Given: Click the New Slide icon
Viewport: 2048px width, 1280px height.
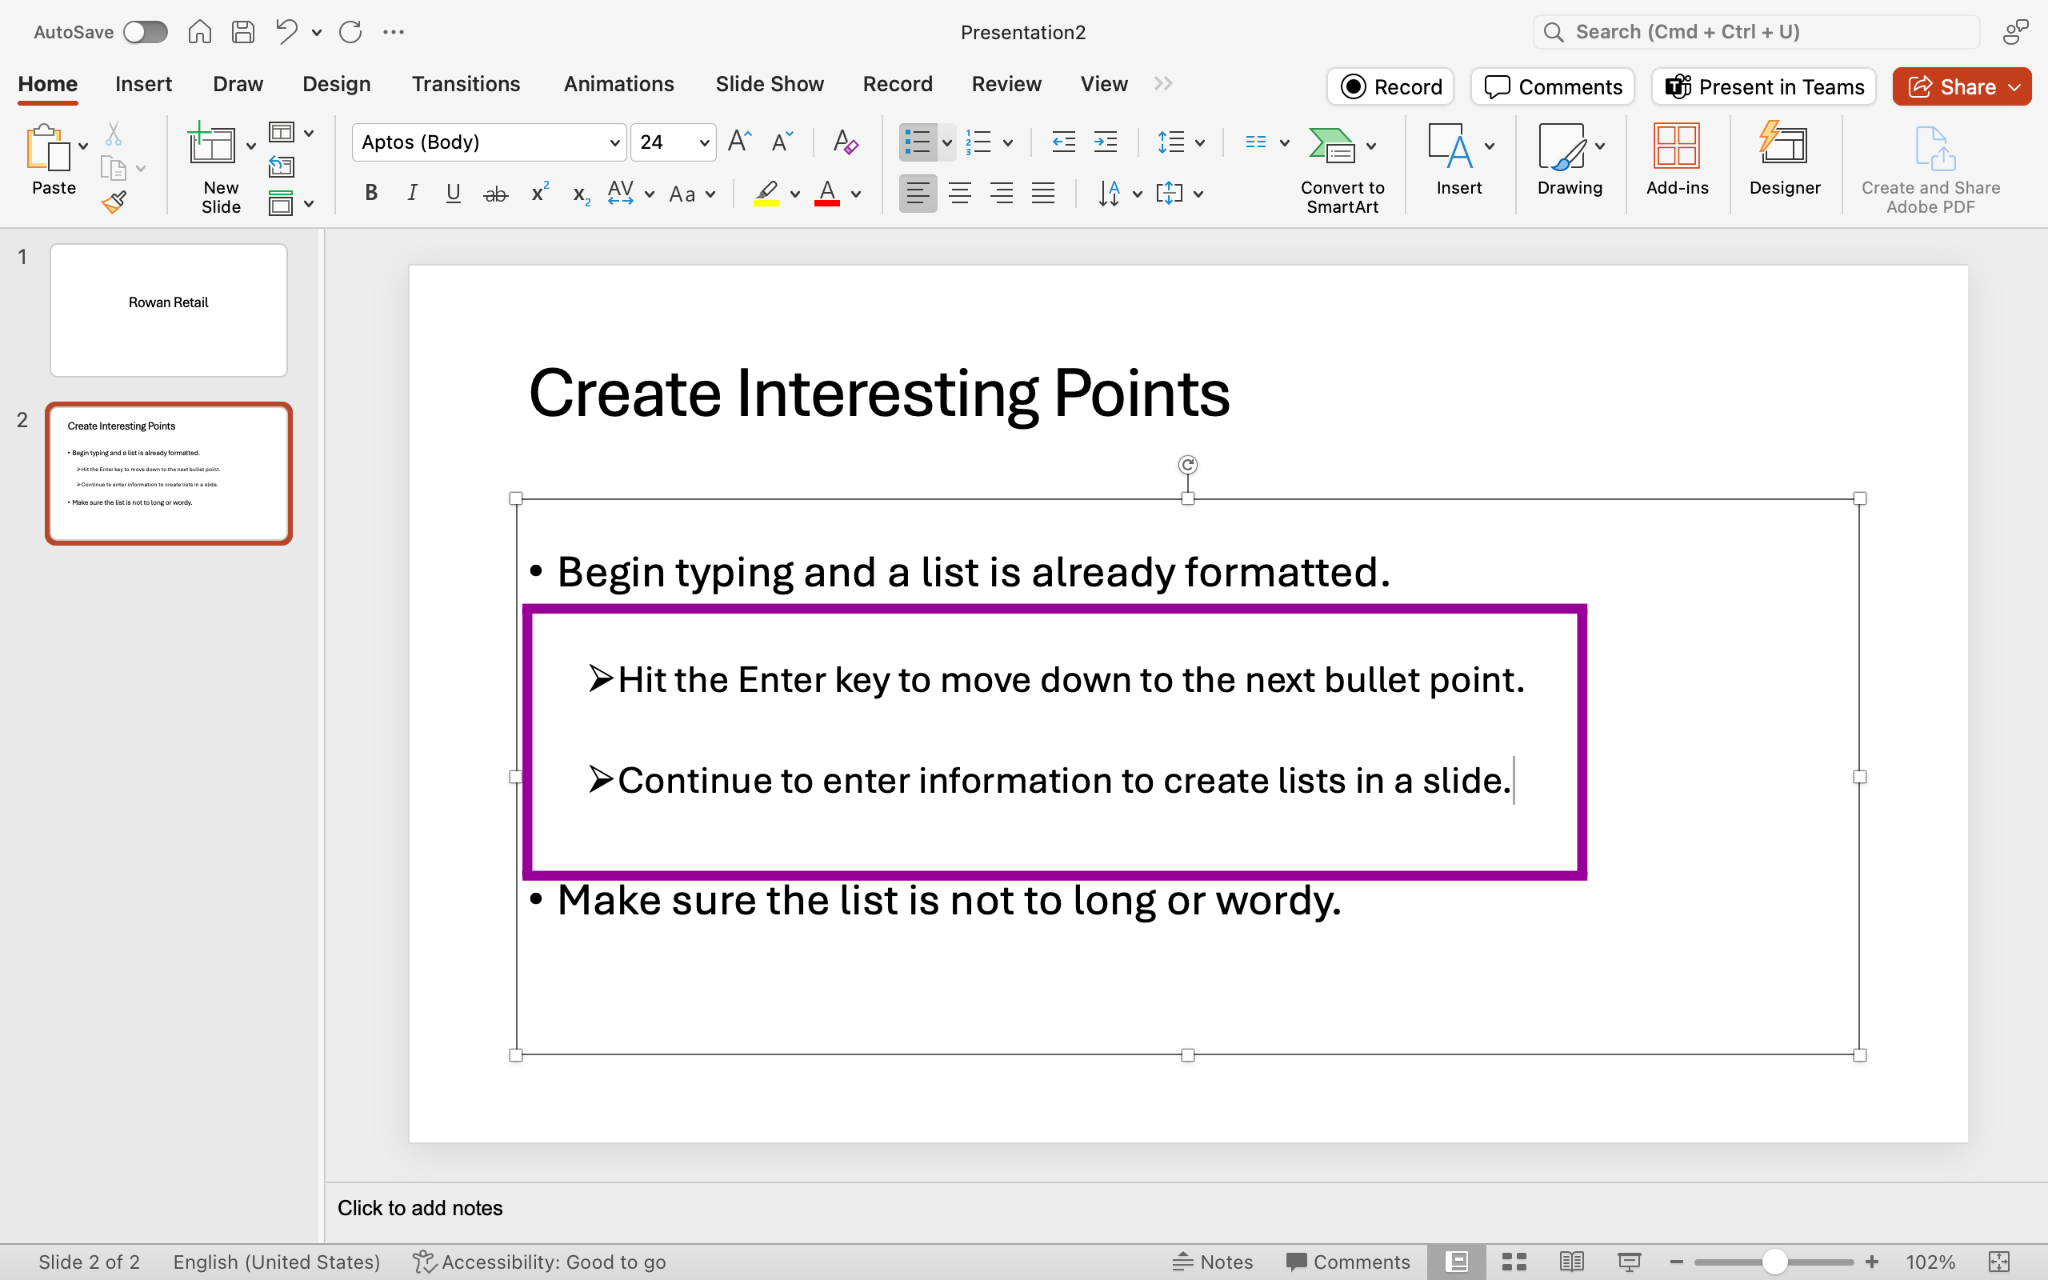Looking at the screenshot, I should tap(211, 145).
